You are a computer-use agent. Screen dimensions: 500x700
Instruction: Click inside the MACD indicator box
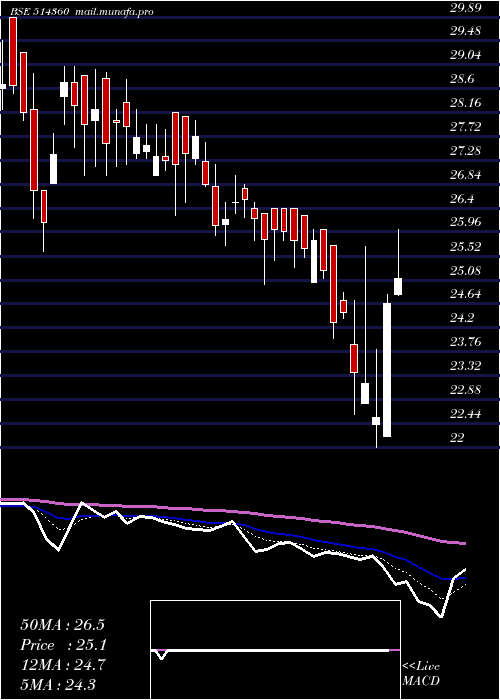(x=275, y=650)
